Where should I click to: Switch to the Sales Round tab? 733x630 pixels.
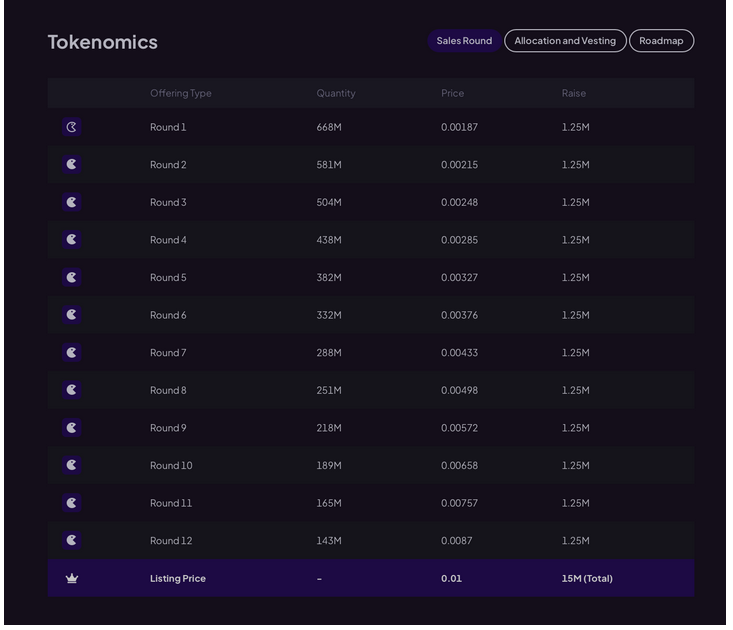pyautogui.click(x=464, y=41)
